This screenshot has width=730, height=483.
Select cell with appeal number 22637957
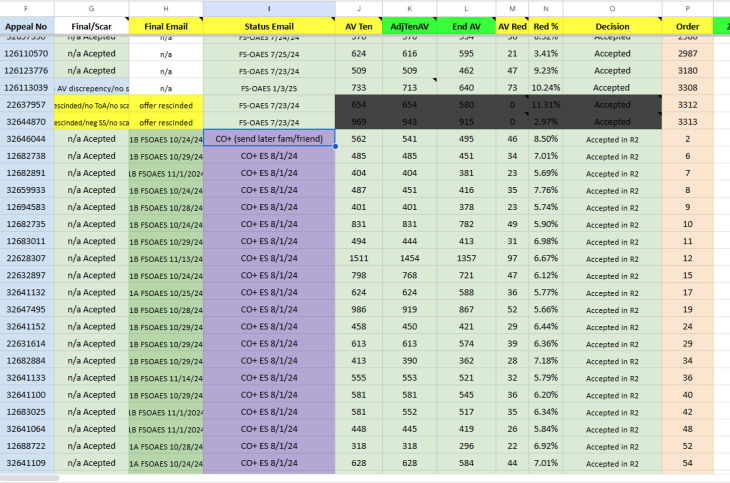click(26, 105)
